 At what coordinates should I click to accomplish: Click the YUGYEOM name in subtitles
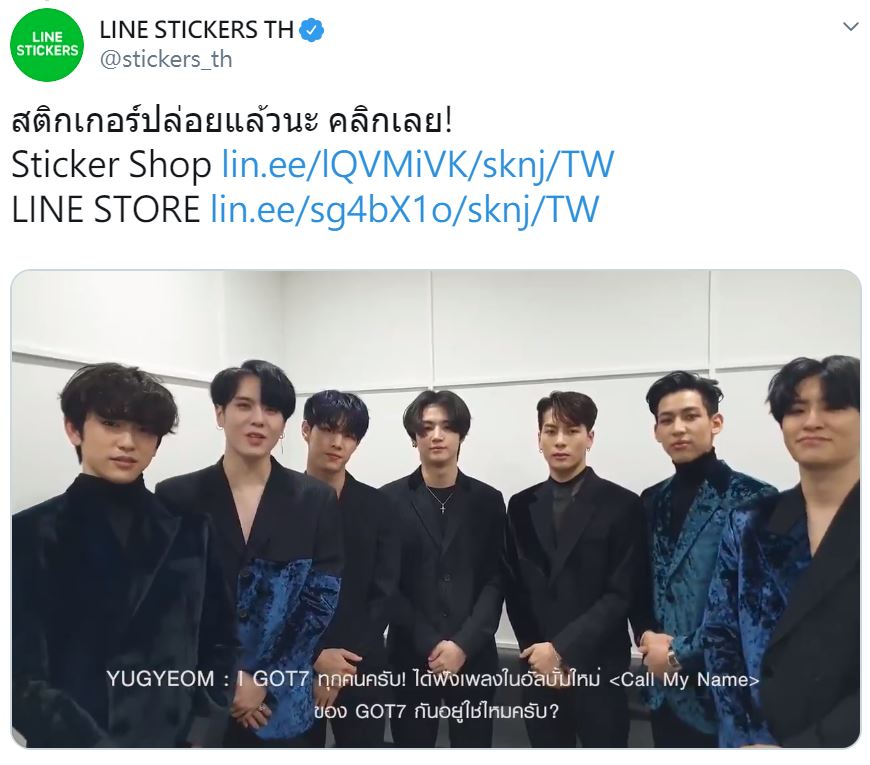(160, 679)
